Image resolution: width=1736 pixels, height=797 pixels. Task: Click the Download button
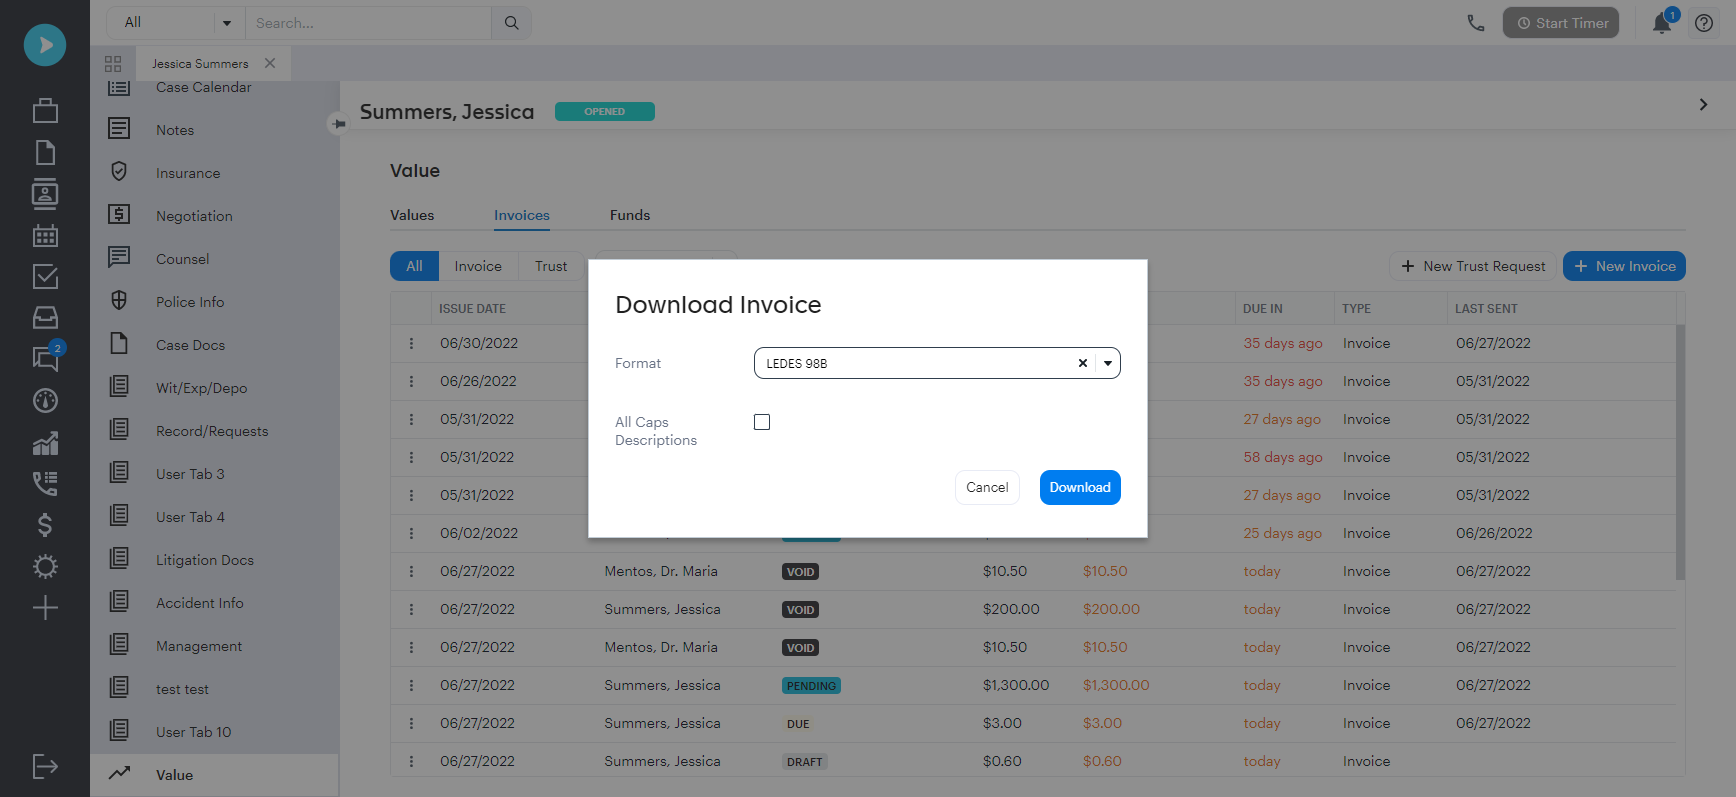coord(1079,488)
